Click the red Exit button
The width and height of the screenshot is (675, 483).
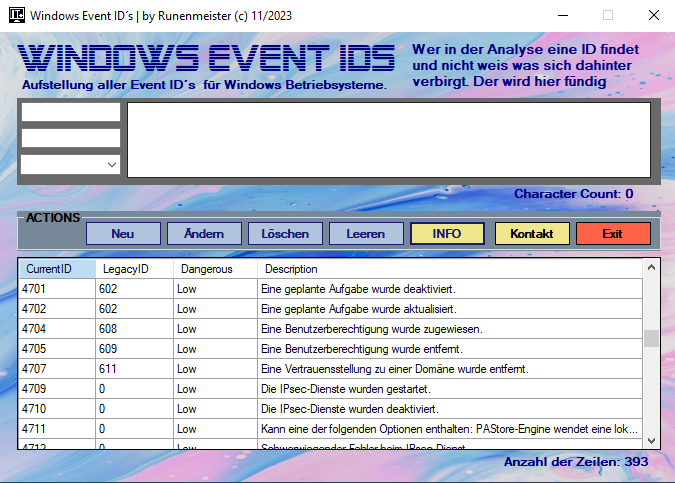(x=613, y=234)
